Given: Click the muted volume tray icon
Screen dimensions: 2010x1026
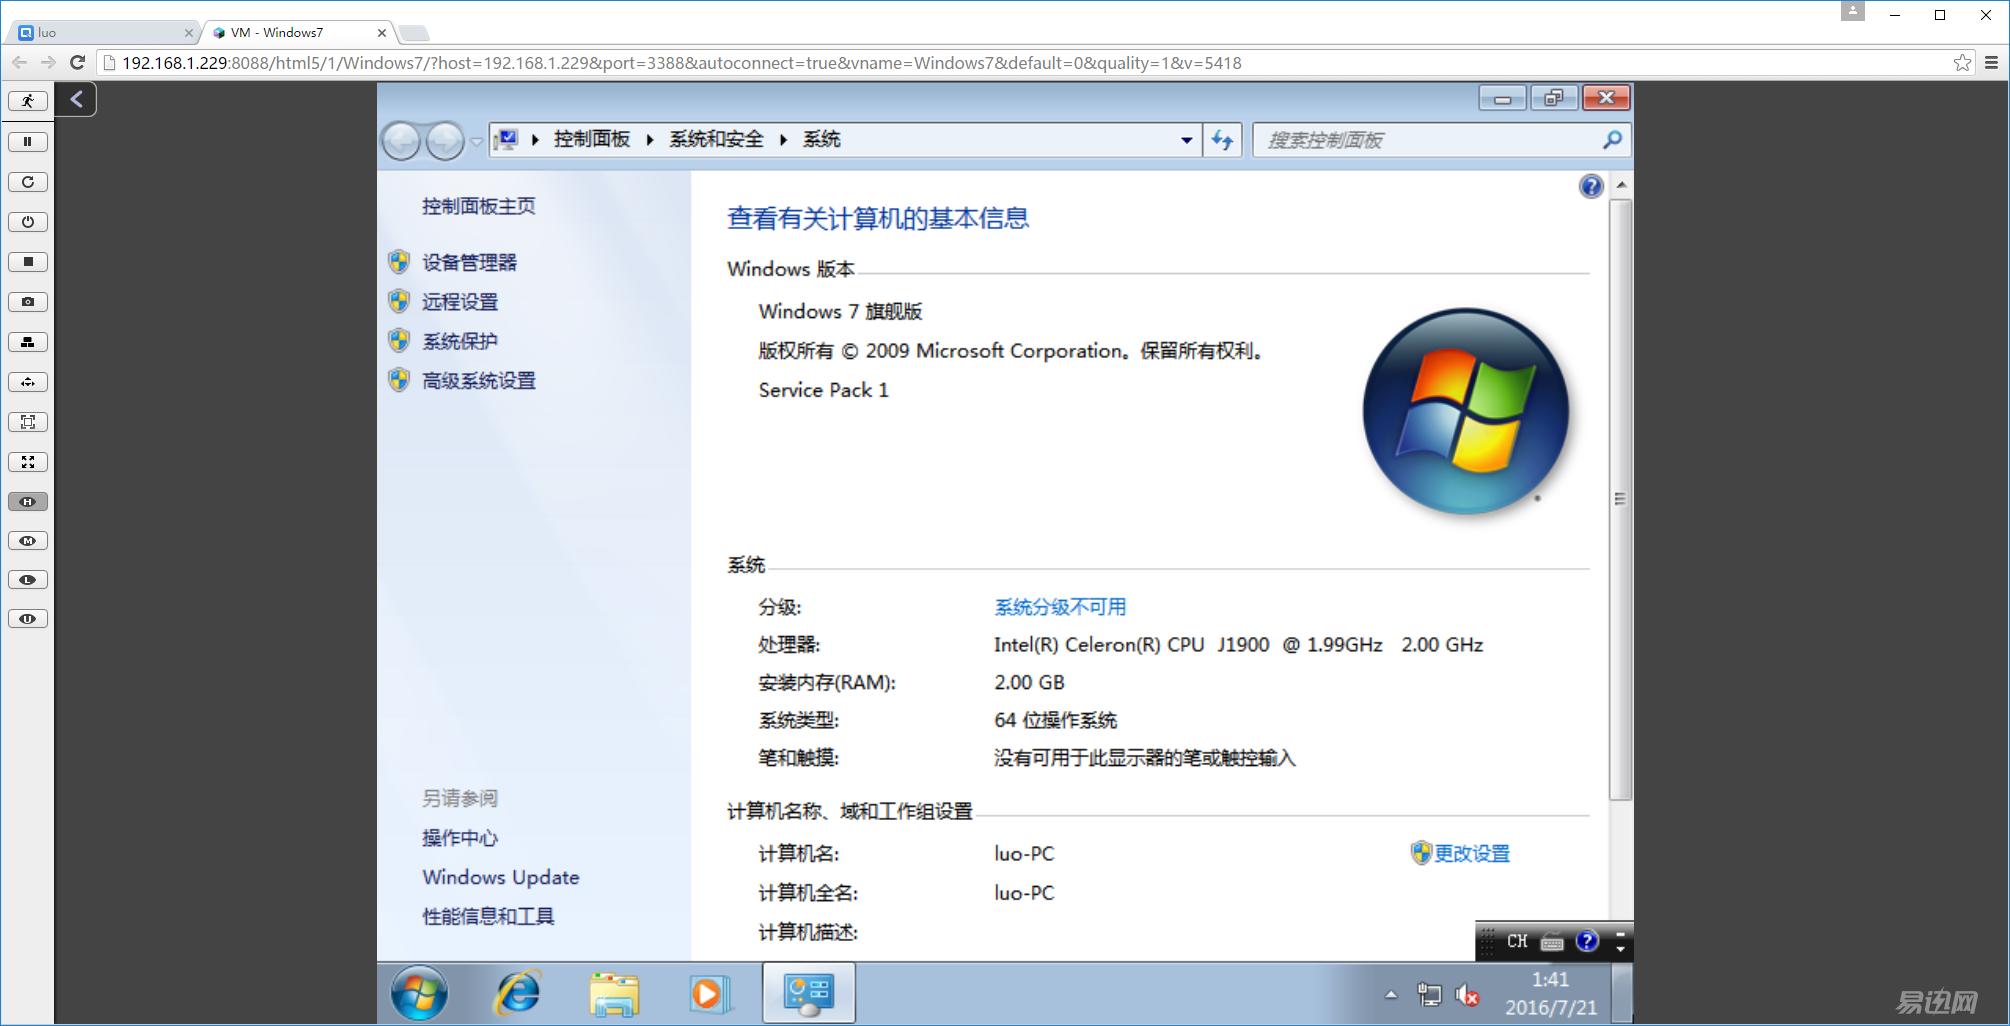Looking at the screenshot, I should click(x=1468, y=995).
